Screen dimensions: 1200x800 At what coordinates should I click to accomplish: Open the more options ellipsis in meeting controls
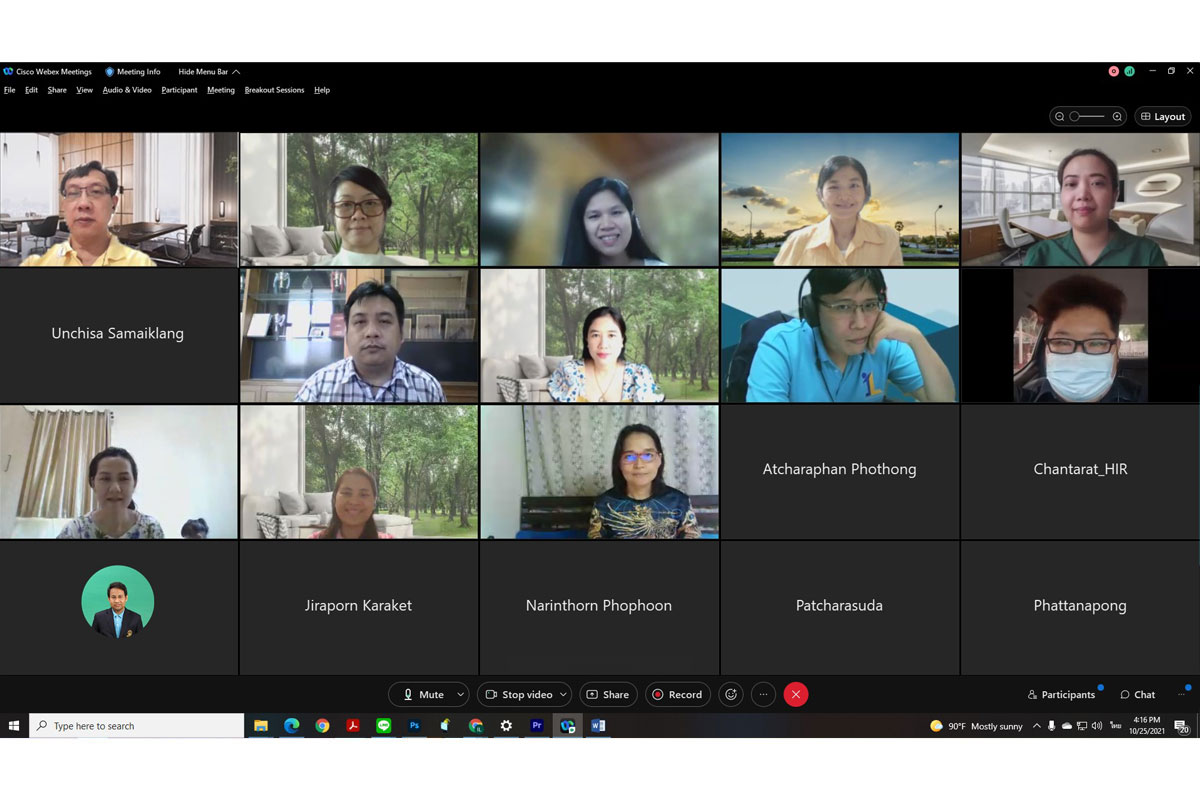click(763, 694)
